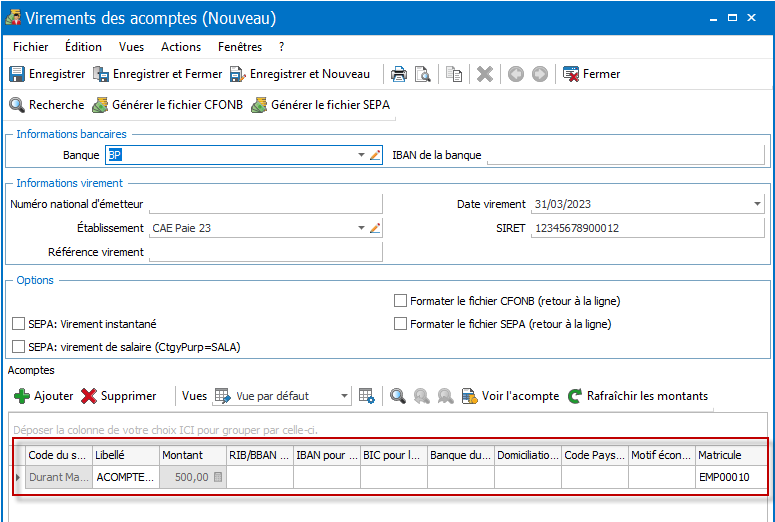Image resolution: width=775 pixels, height=522 pixels.
Task: Click Enregistrer et Nouveau
Action: pos(300,74)
